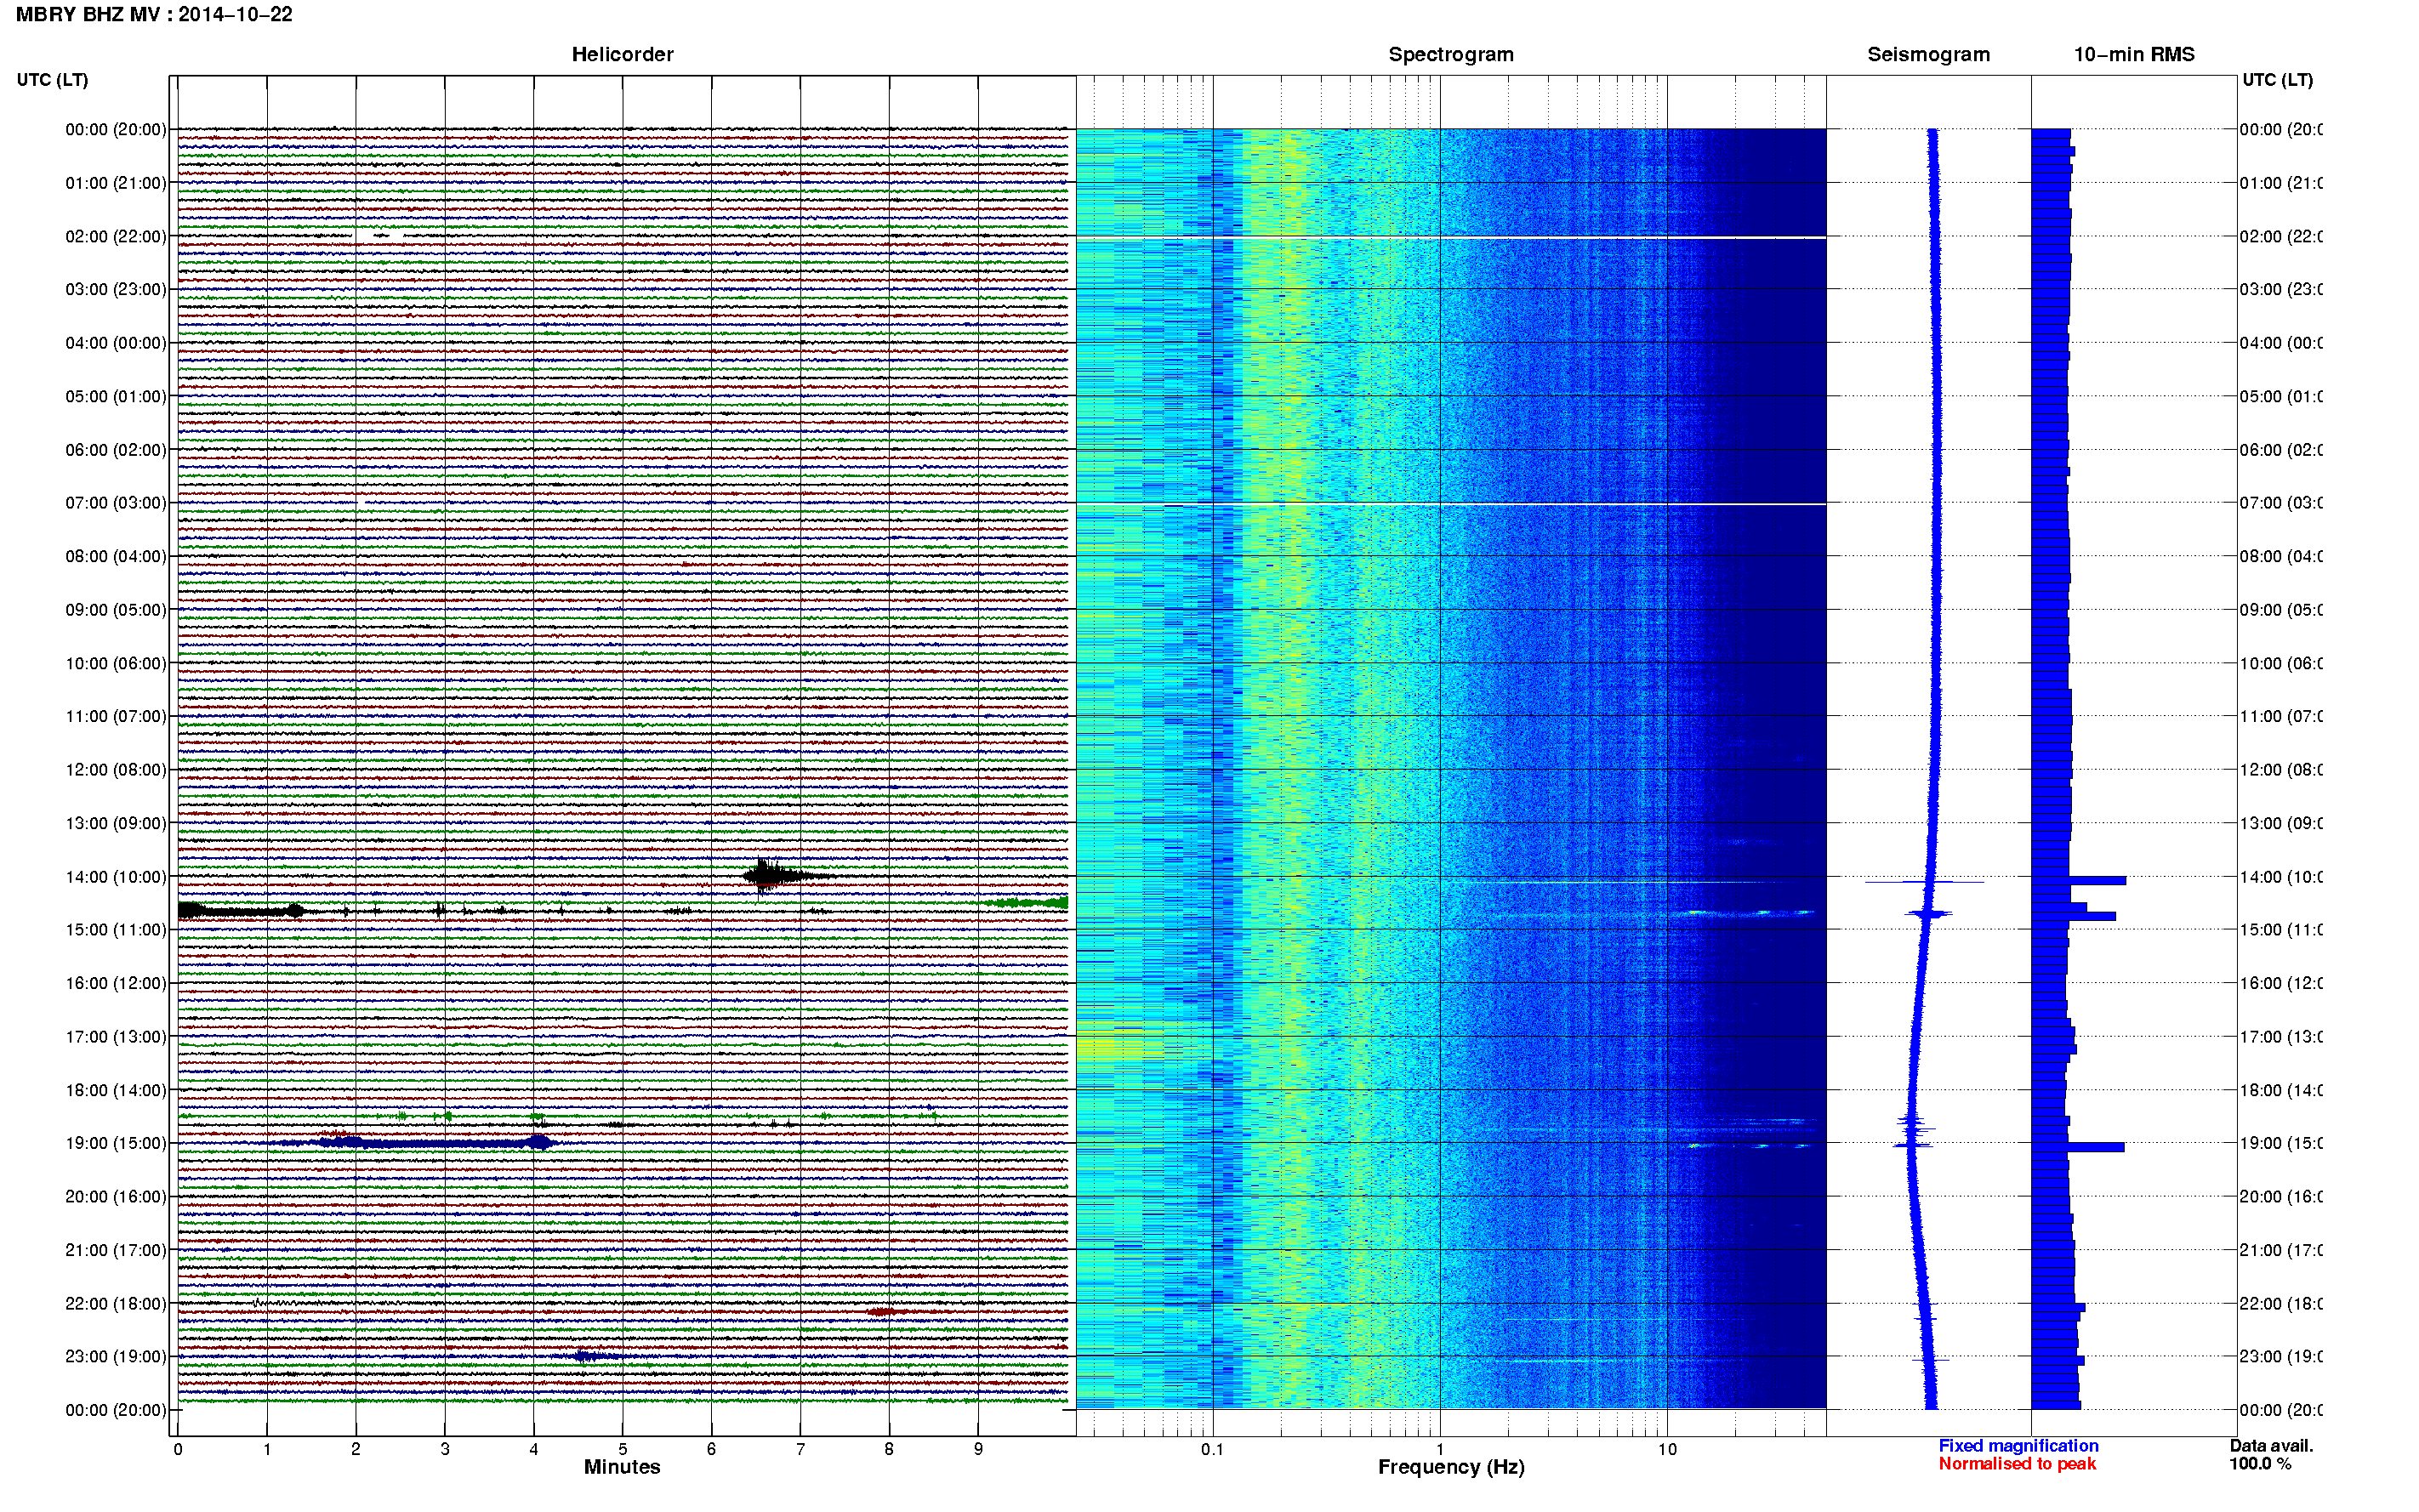This screenshot has height=1512, width=2419.
Task: Click the left time label '02:00 (22:00)'
Action: click(116, 237)
